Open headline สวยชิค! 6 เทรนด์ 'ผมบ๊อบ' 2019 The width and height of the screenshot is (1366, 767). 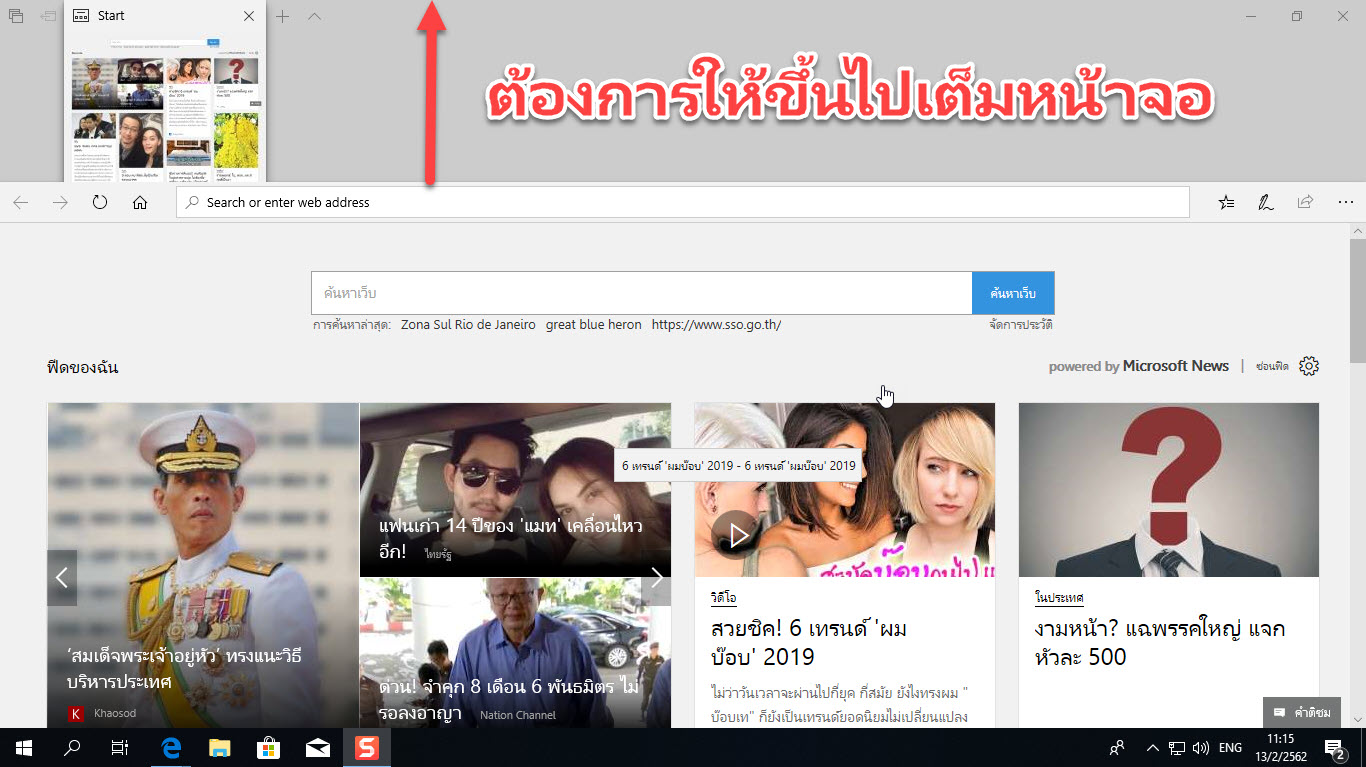click(x=809, y=643)
